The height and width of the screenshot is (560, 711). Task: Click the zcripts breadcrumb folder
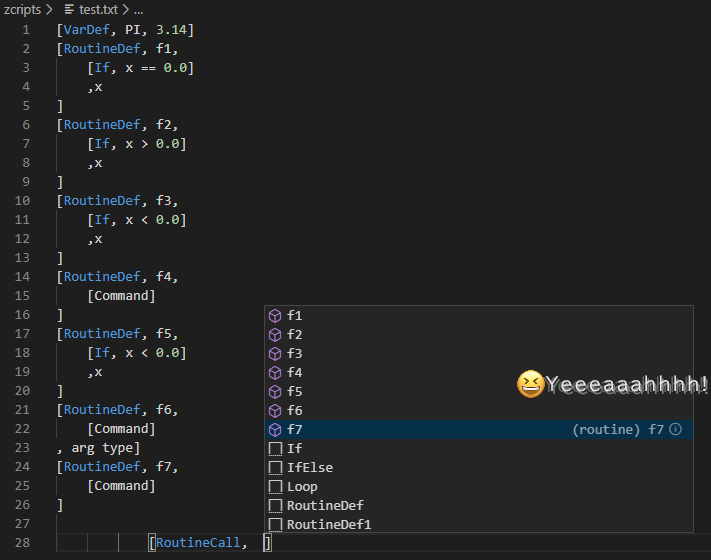(22, 8)
